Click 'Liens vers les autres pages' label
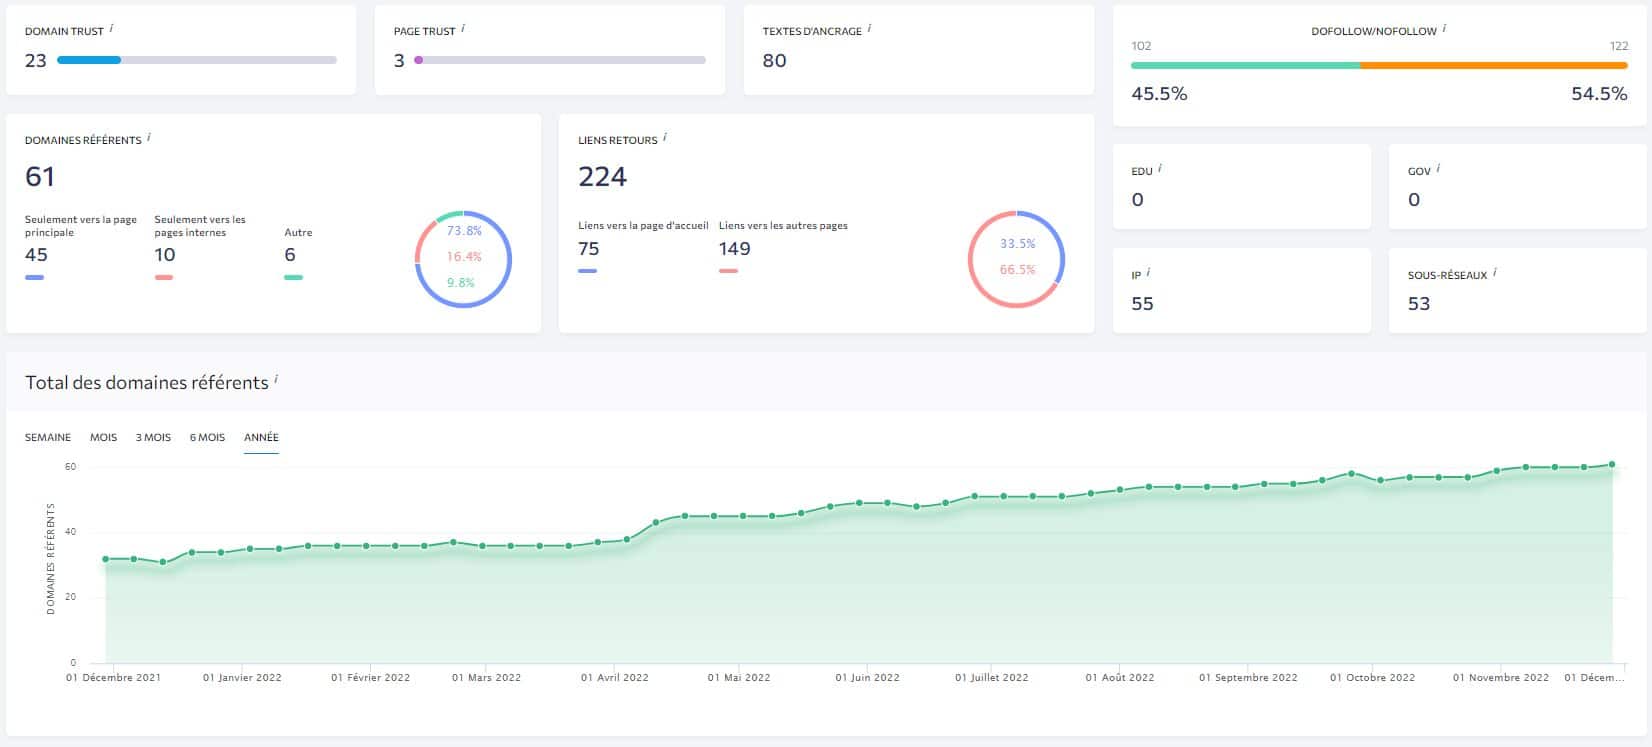The height and width of the screenshot is (747, 1652). pos(783,226)
